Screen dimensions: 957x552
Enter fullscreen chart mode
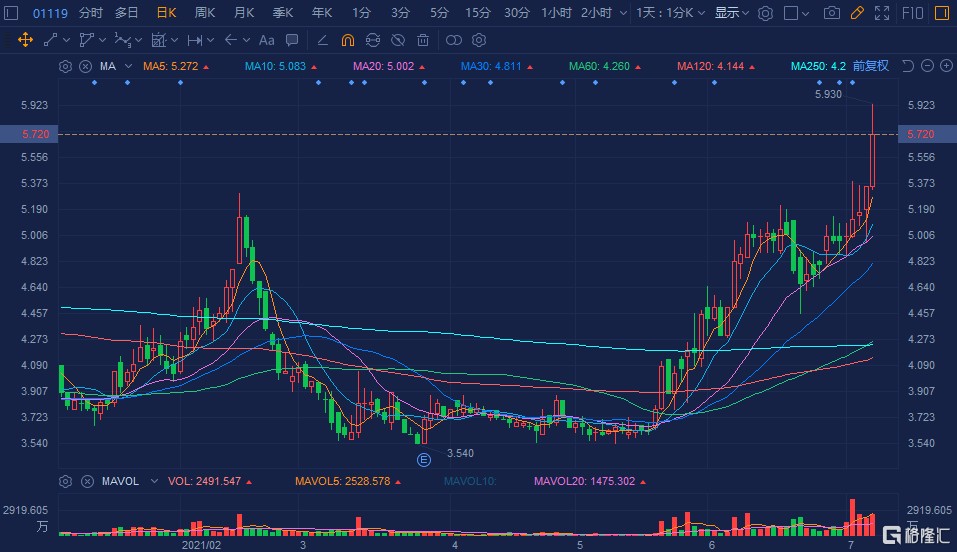[880, 13]
